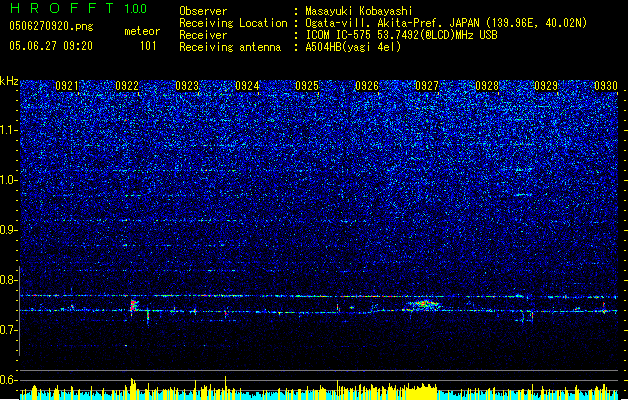This screenshot has width=629, height=400.
Task: Click the 'Observer' field label
Action: 203,11
